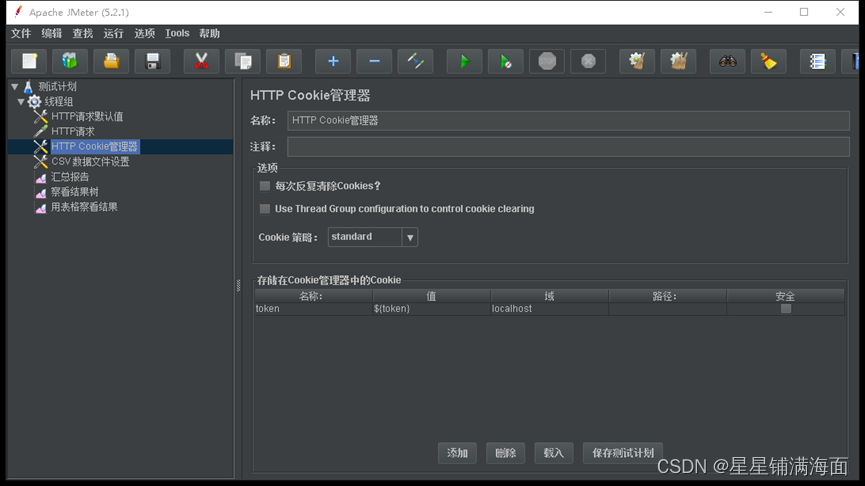Click the chart icon next to 汇总报告

tap(40, 177)
